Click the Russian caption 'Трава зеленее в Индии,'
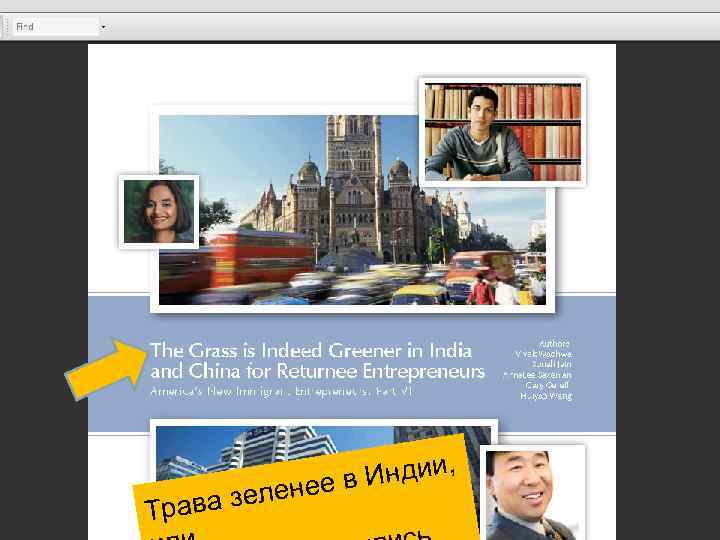Image resolution: width=720 pixels, height=540 pixels. 300,488
